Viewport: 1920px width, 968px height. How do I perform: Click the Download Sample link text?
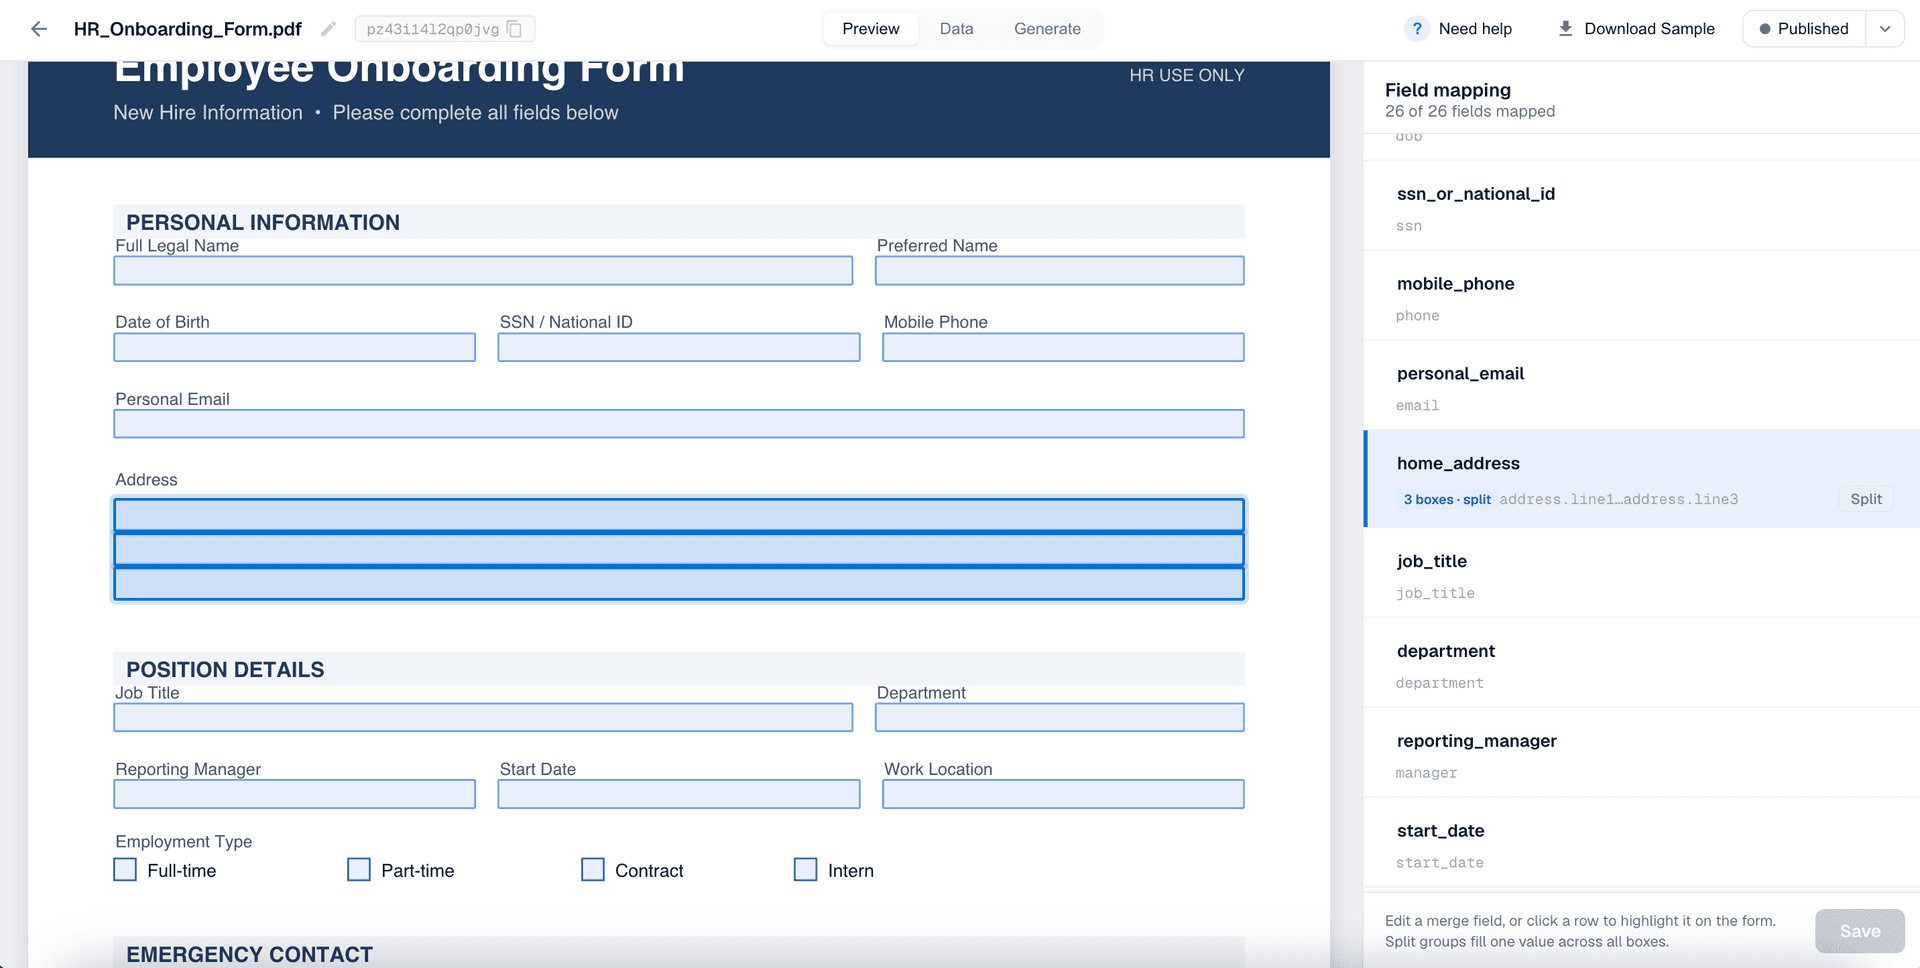[1649, 29]
